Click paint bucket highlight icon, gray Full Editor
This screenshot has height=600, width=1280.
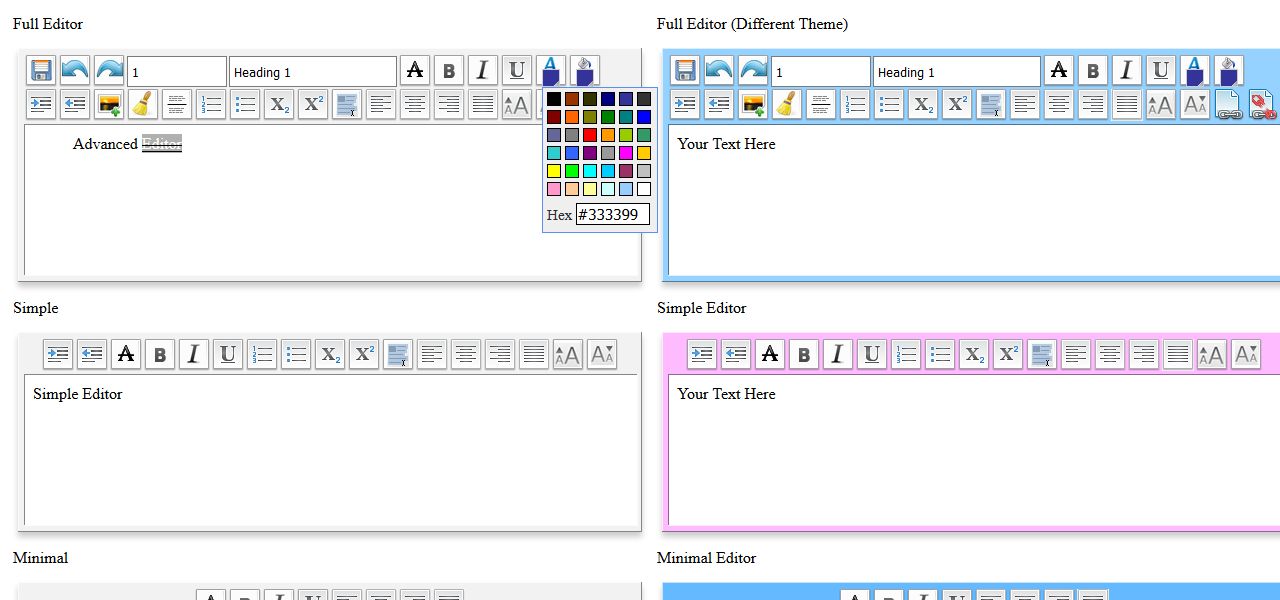(x=585, y=71)
